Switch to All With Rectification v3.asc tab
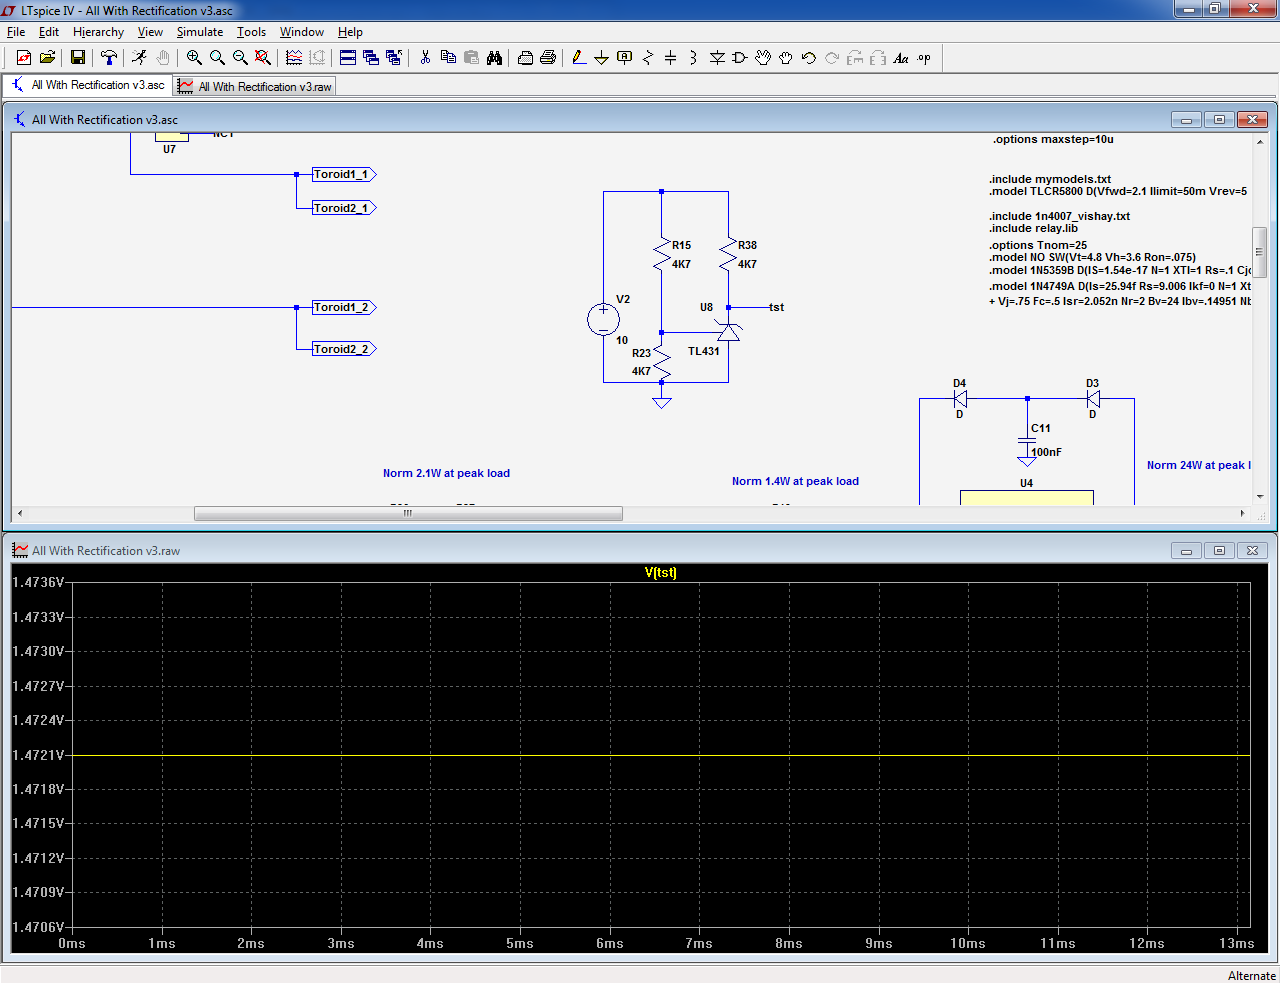Screen dimensions: 1280x984 (x=88, y=85)
